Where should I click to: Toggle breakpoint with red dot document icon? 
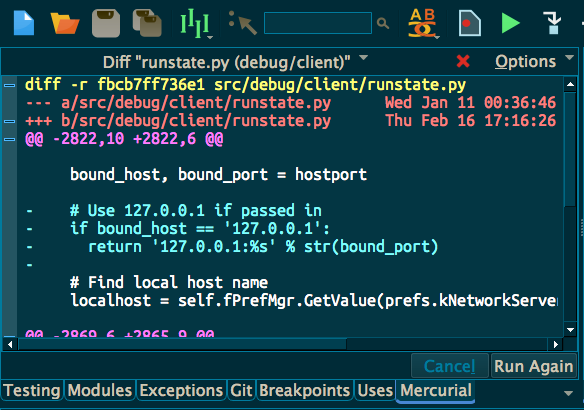point(470,23)
